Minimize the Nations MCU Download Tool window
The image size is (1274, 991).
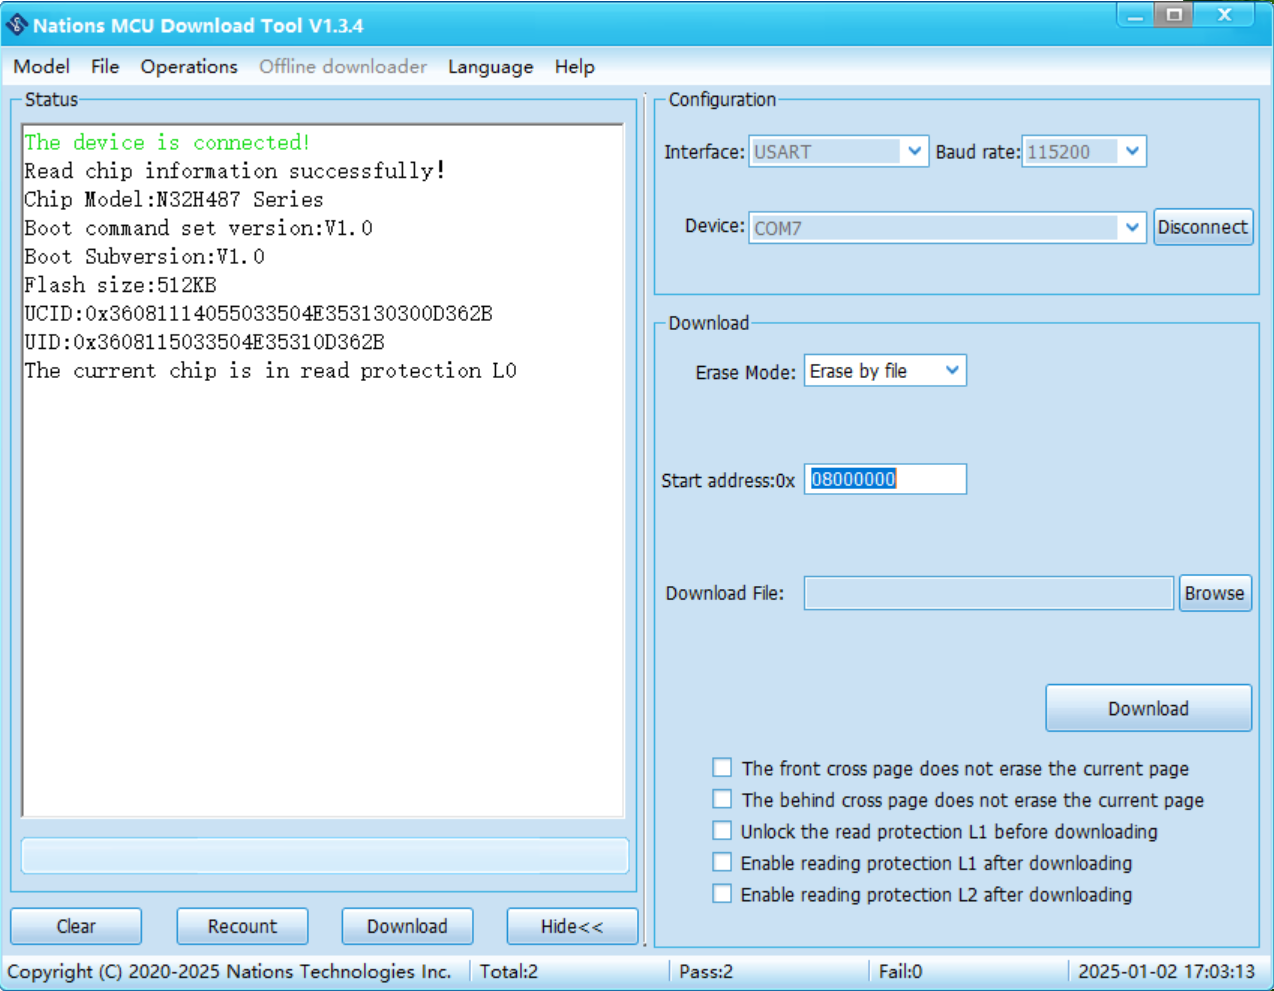click(1135, 15)
